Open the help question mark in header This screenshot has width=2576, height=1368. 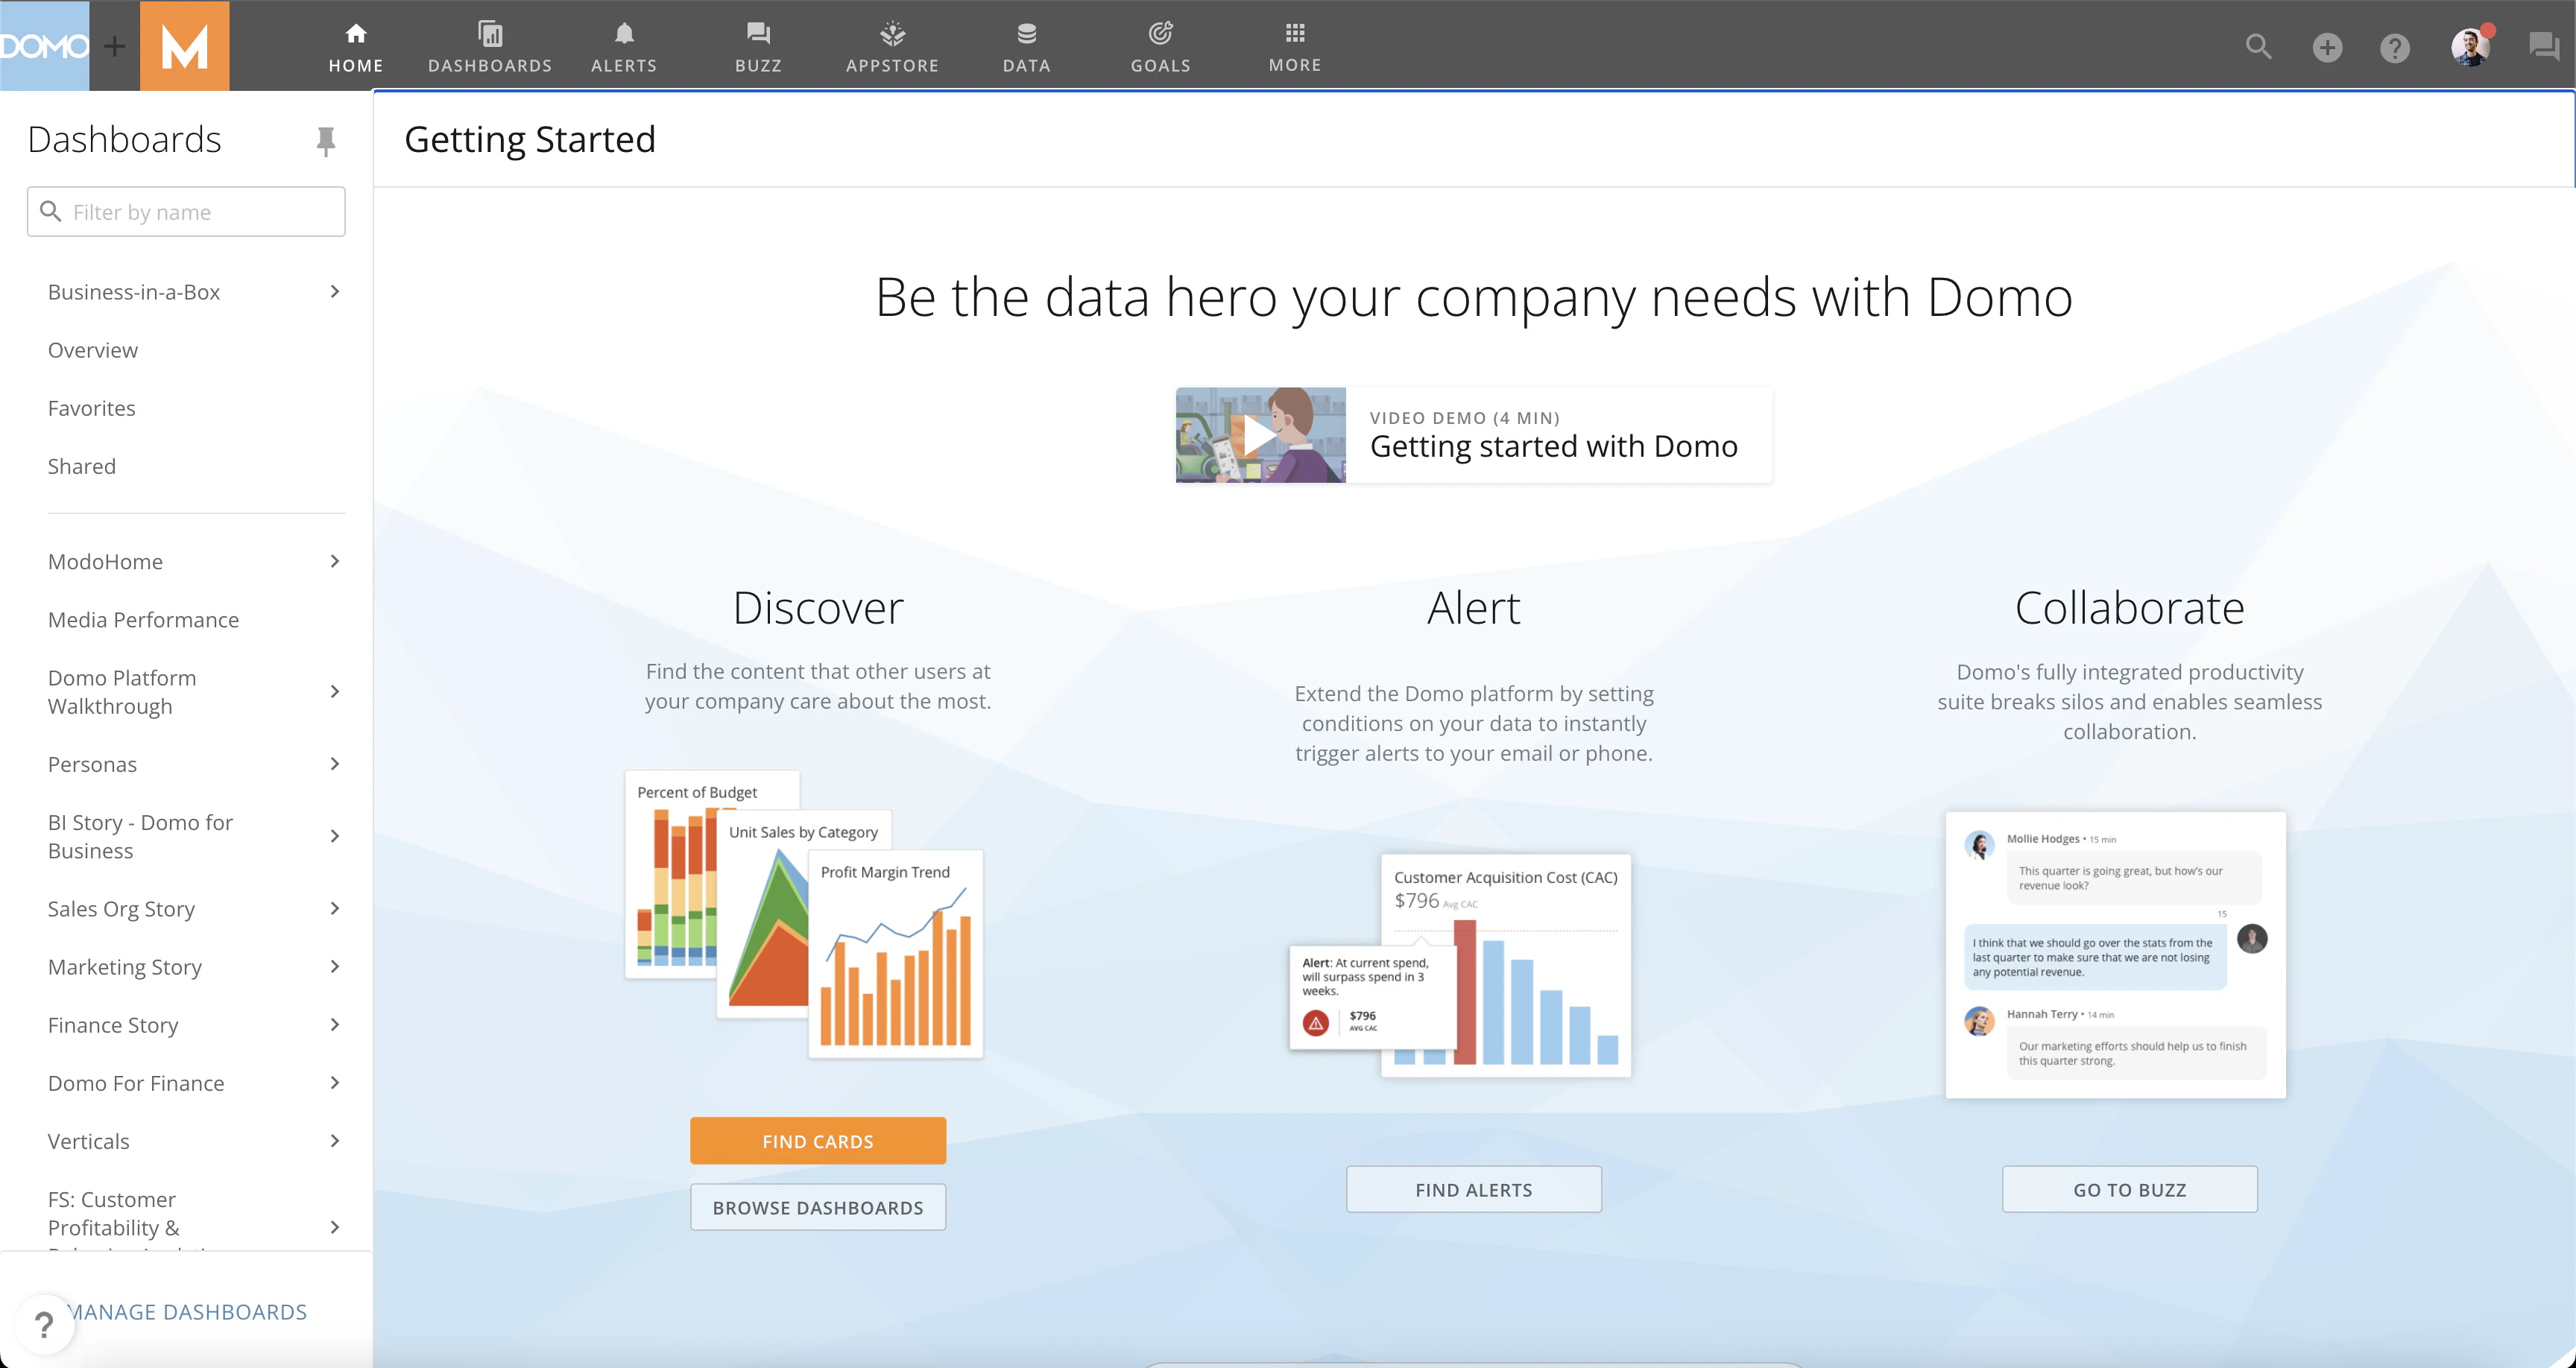(2394, 47)
